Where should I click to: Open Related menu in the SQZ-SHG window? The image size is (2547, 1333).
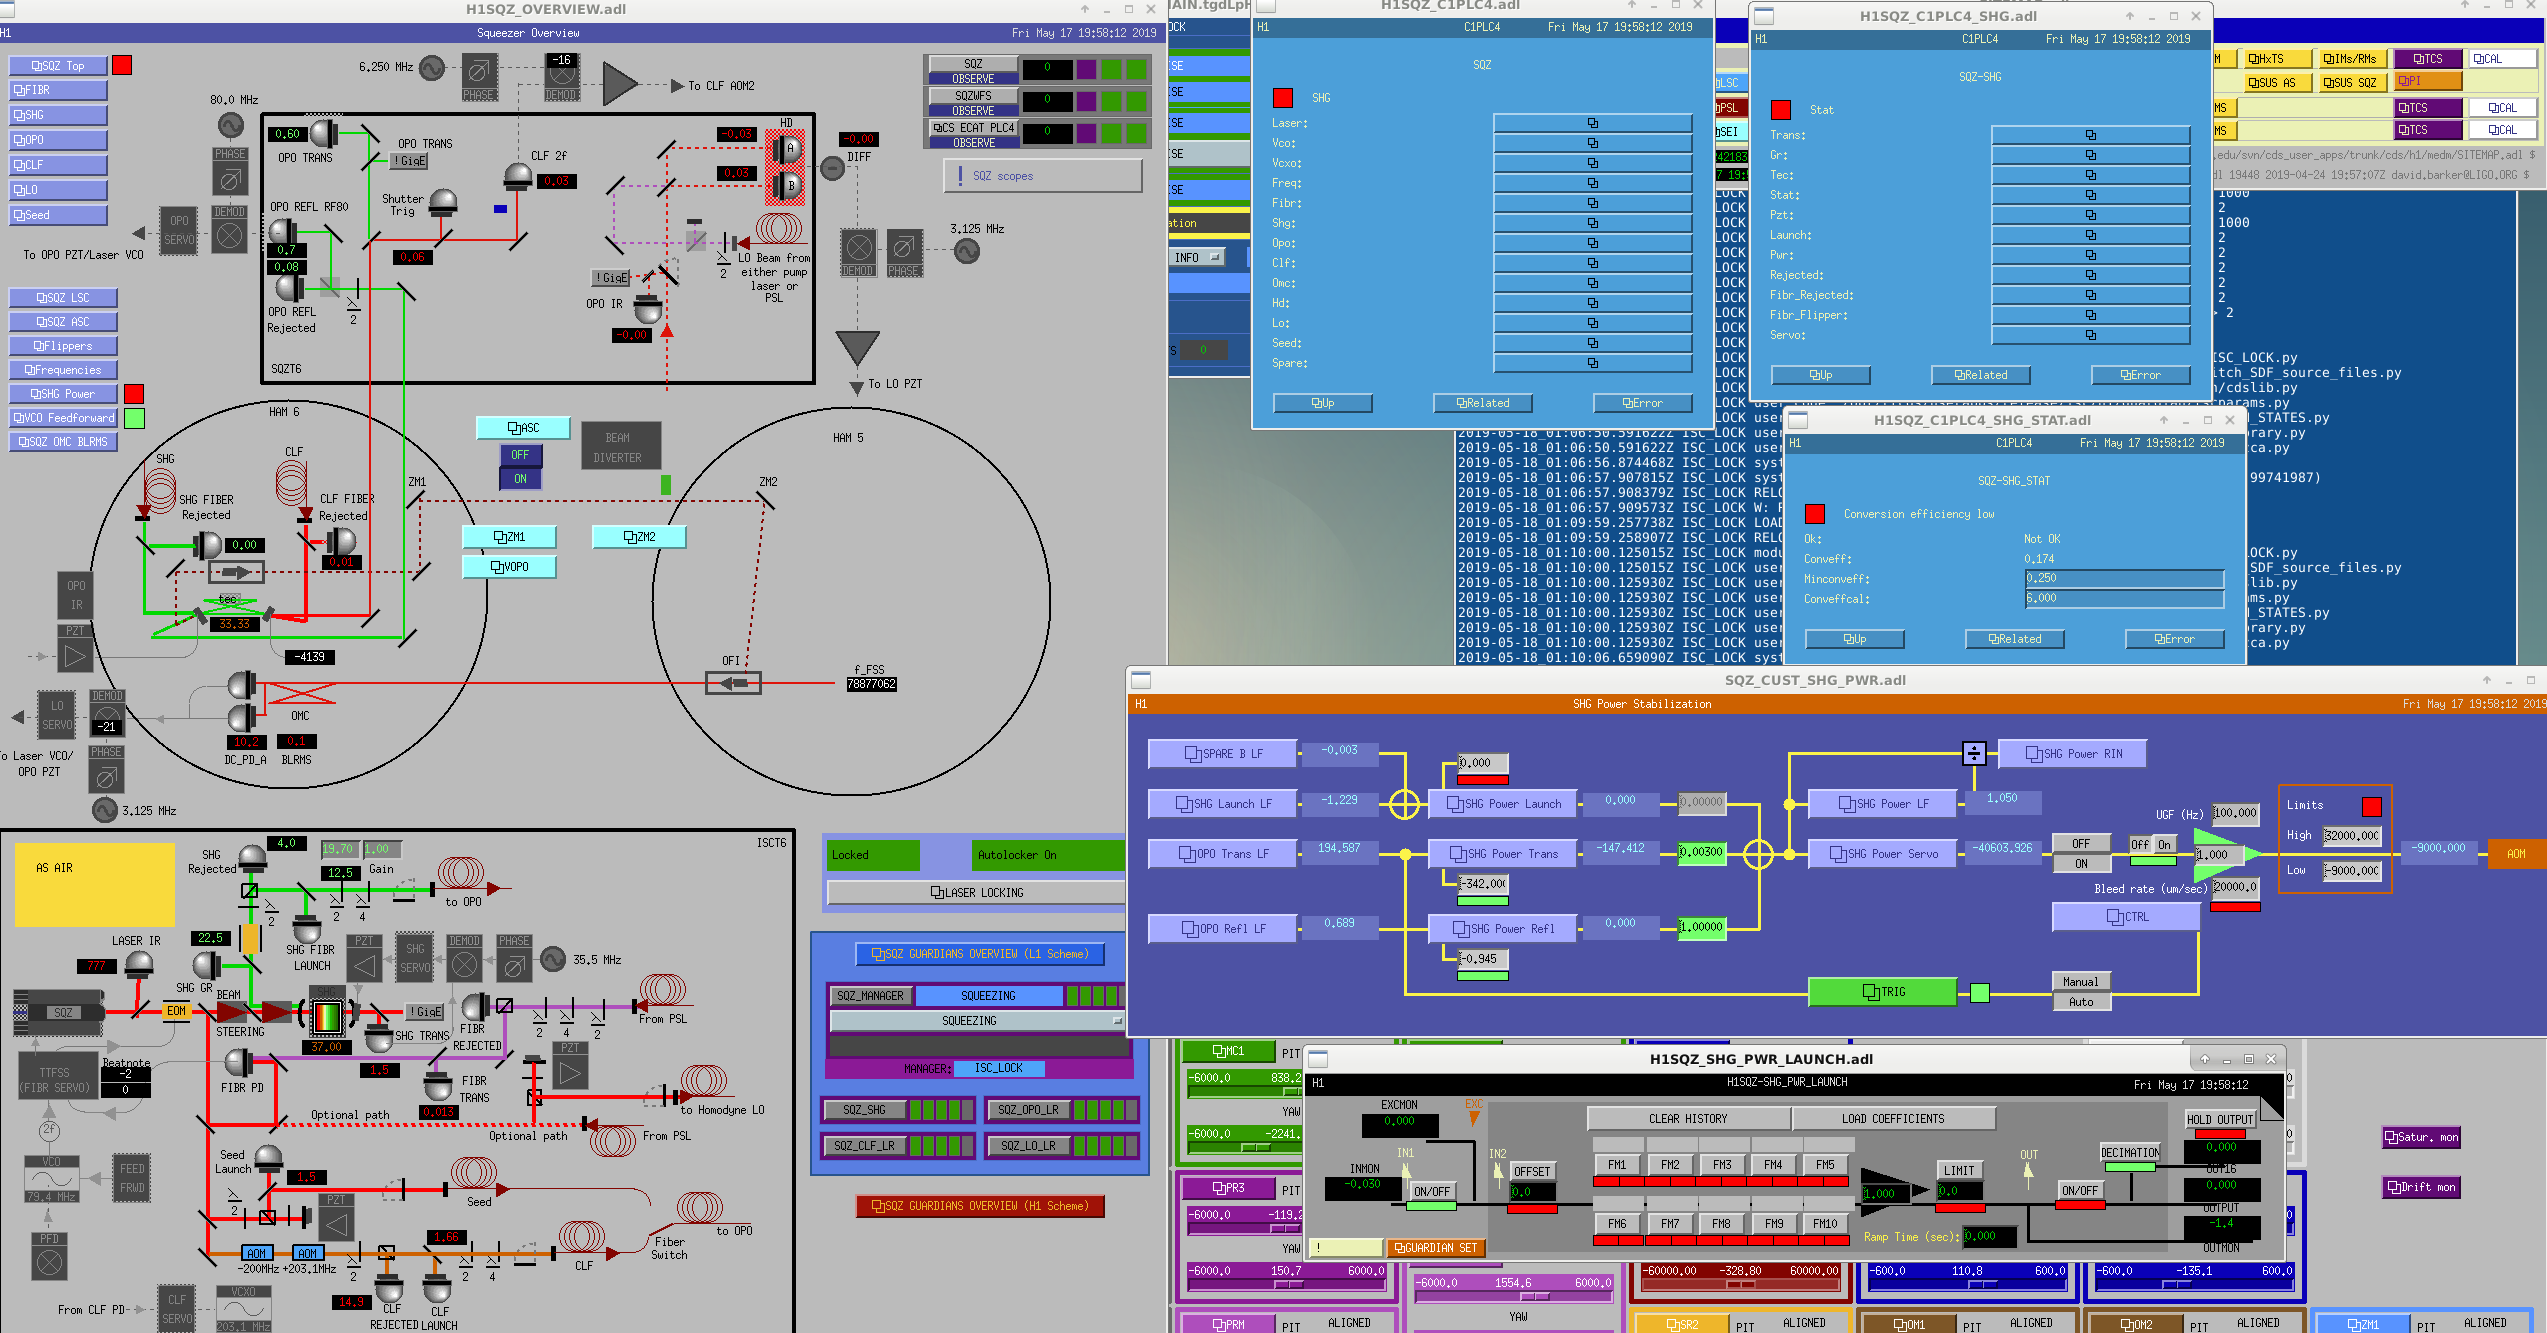(x=1981, y=375)
